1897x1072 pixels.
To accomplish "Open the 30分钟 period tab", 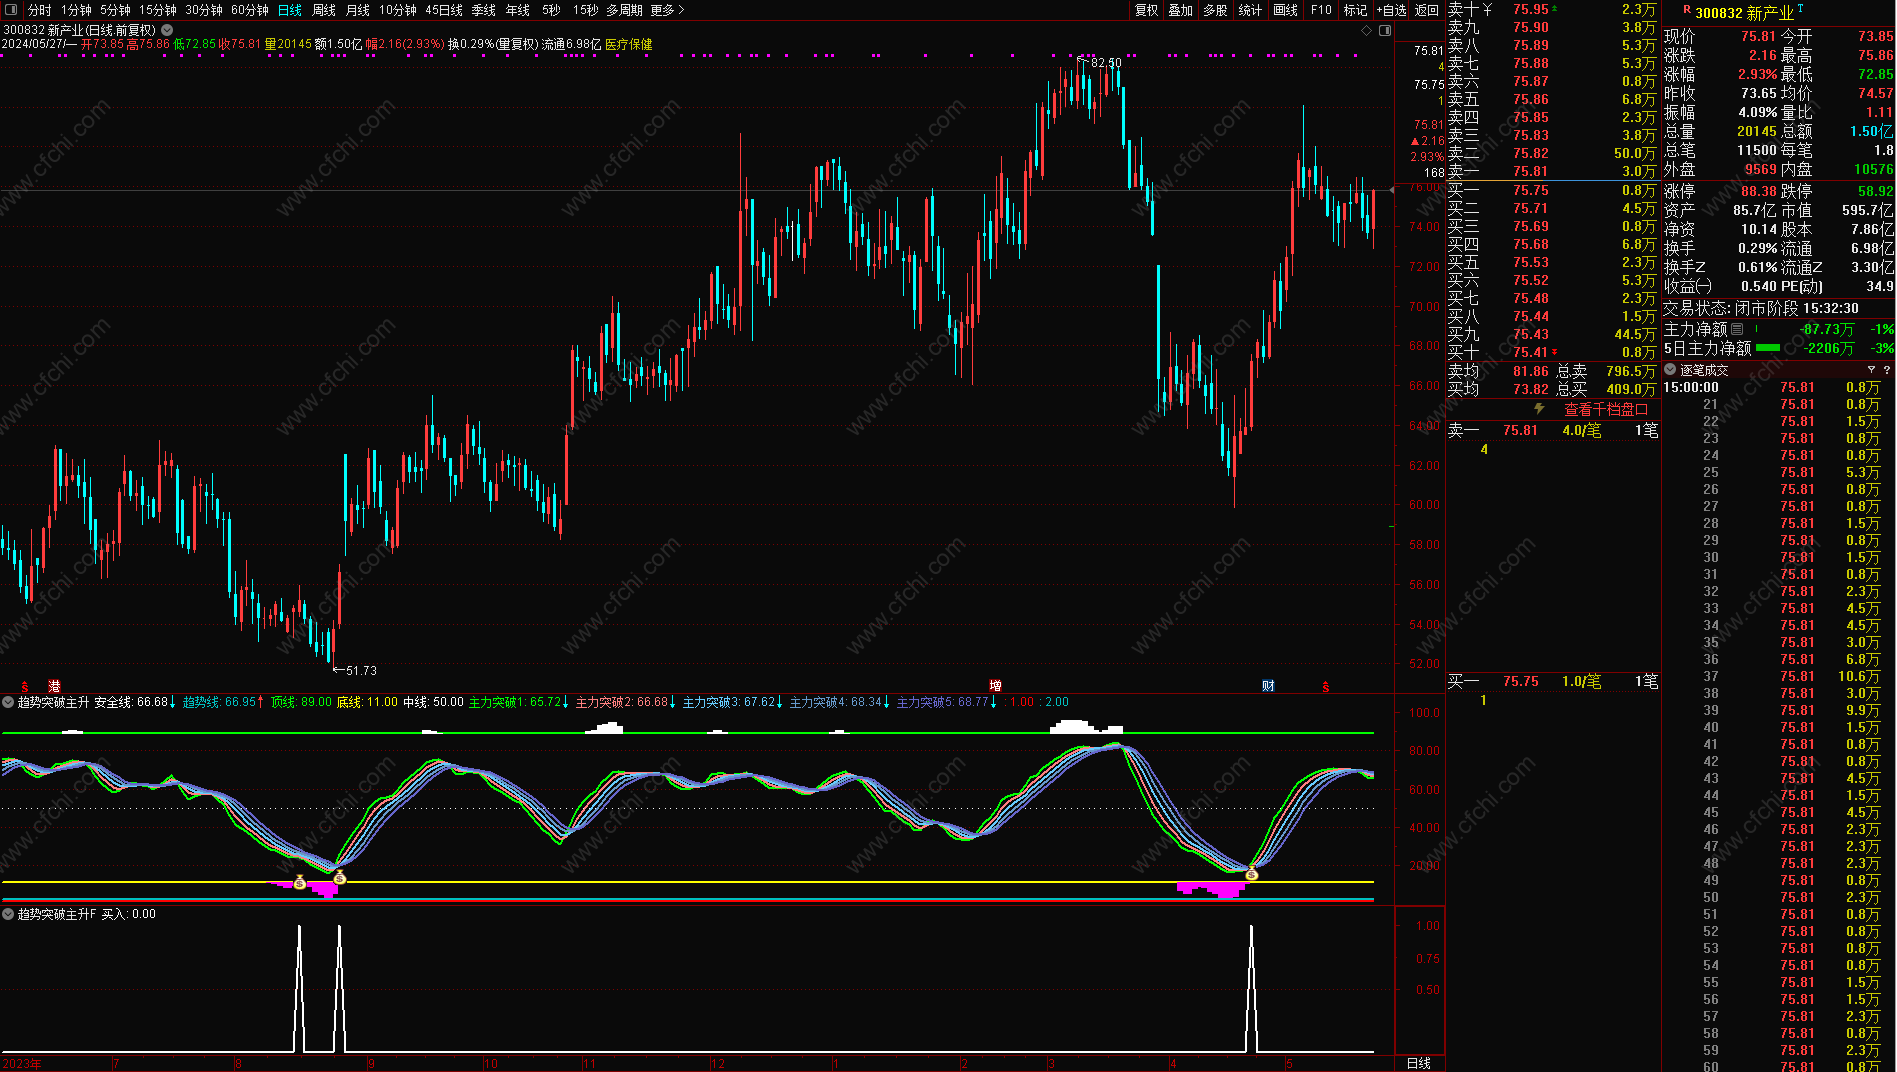I will click(204, 10).
